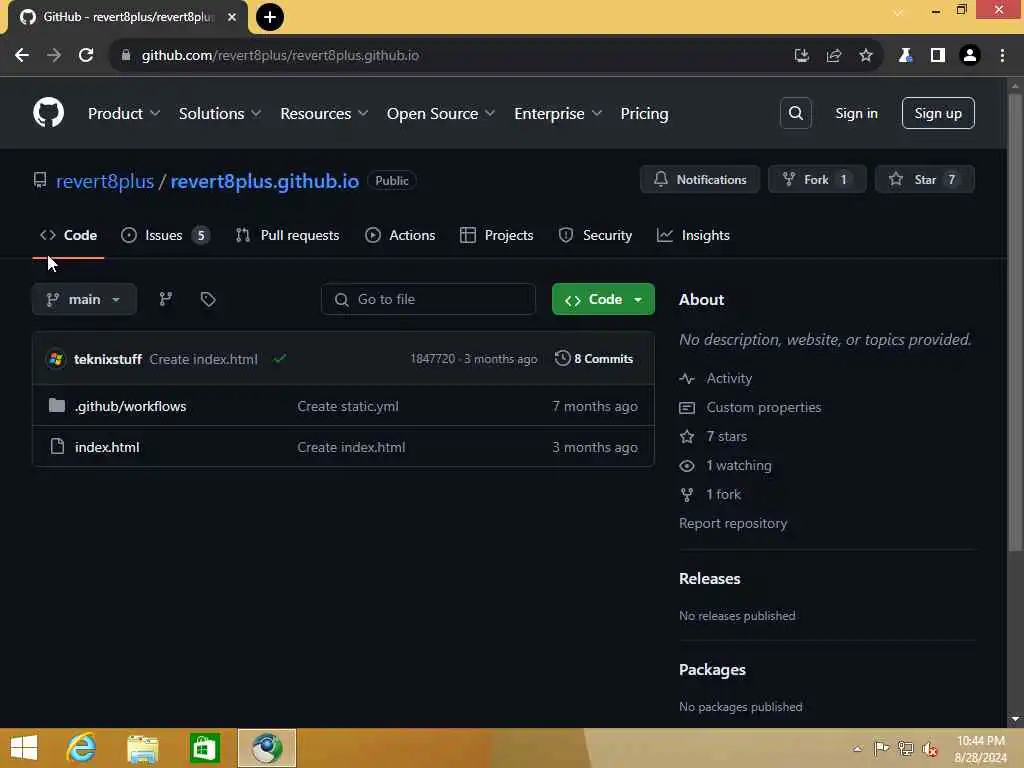The height and width of the screenshot is (768, 1024).
Task: Click the Windows Start button
Action: pos(24,748)
